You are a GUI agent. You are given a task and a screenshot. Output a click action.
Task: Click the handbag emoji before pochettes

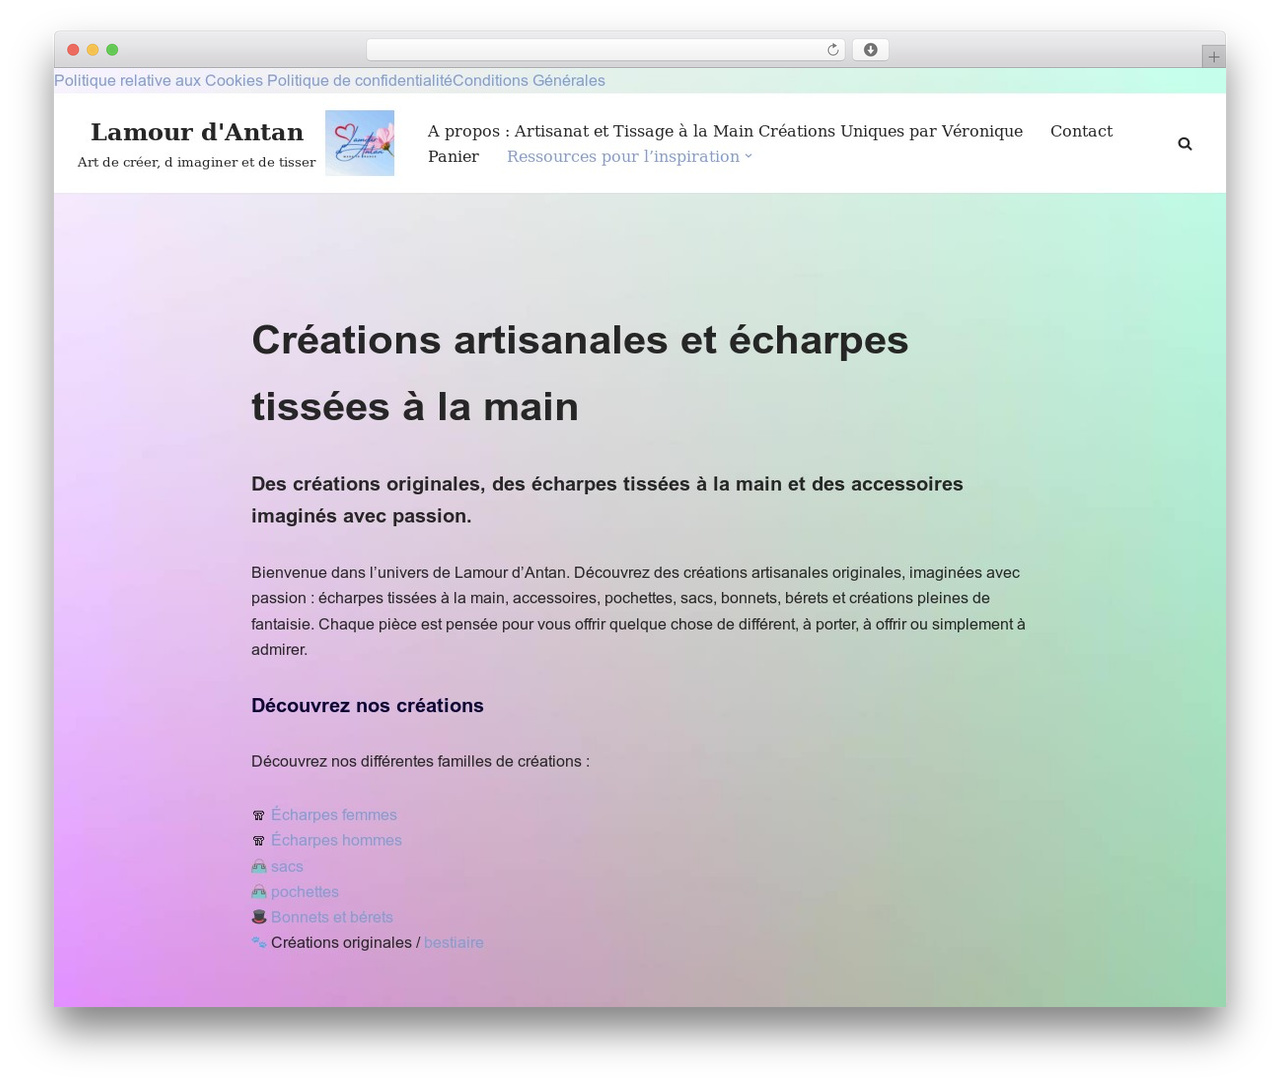point(259,892)
